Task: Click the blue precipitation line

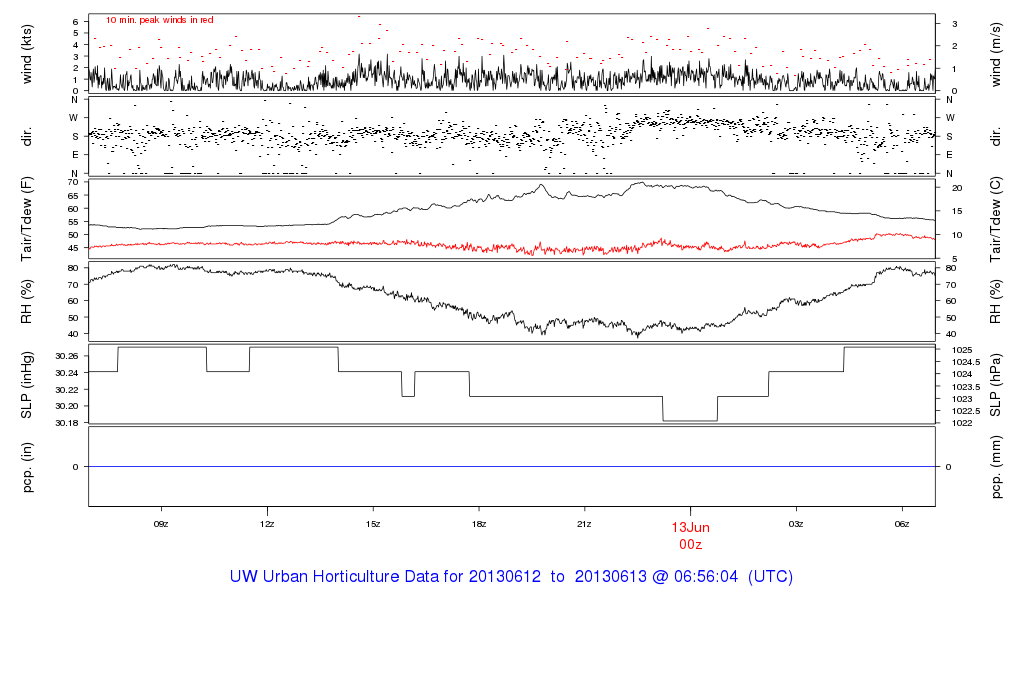Action: pyautogui.click(x=512, y=467)
